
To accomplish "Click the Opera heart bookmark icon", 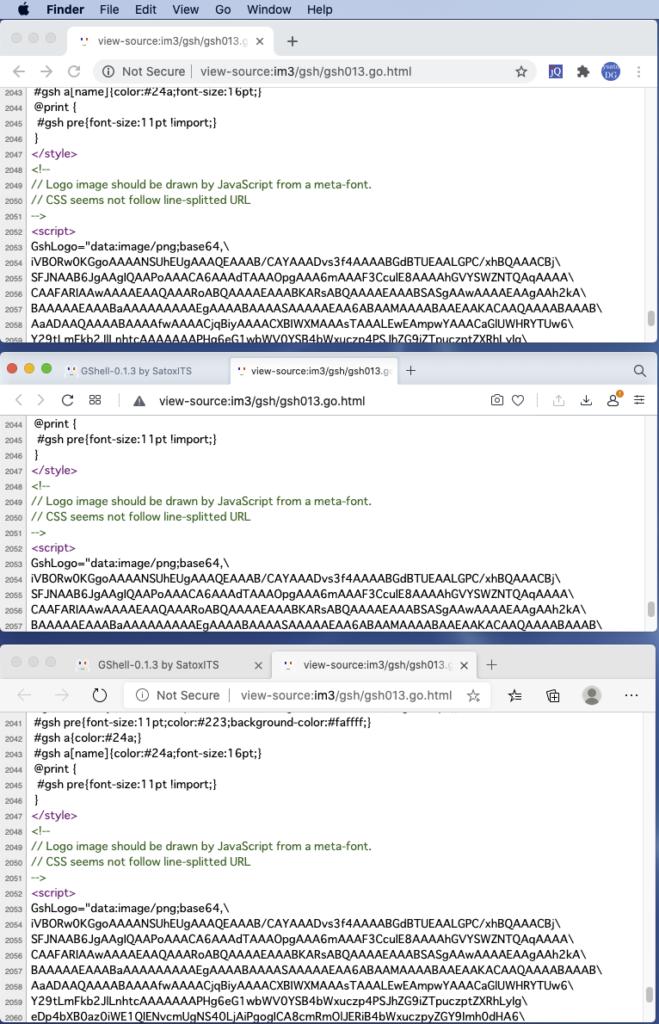I will pyautogui.click(x=518, y=400).
